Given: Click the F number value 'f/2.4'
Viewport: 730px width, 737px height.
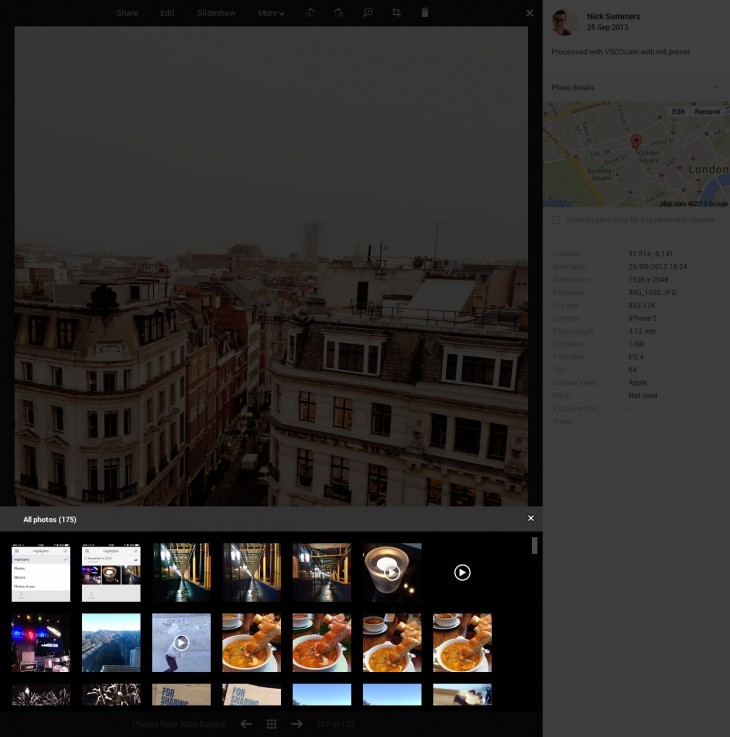Looking at the screenshot, I should click(x=636, y=357).
